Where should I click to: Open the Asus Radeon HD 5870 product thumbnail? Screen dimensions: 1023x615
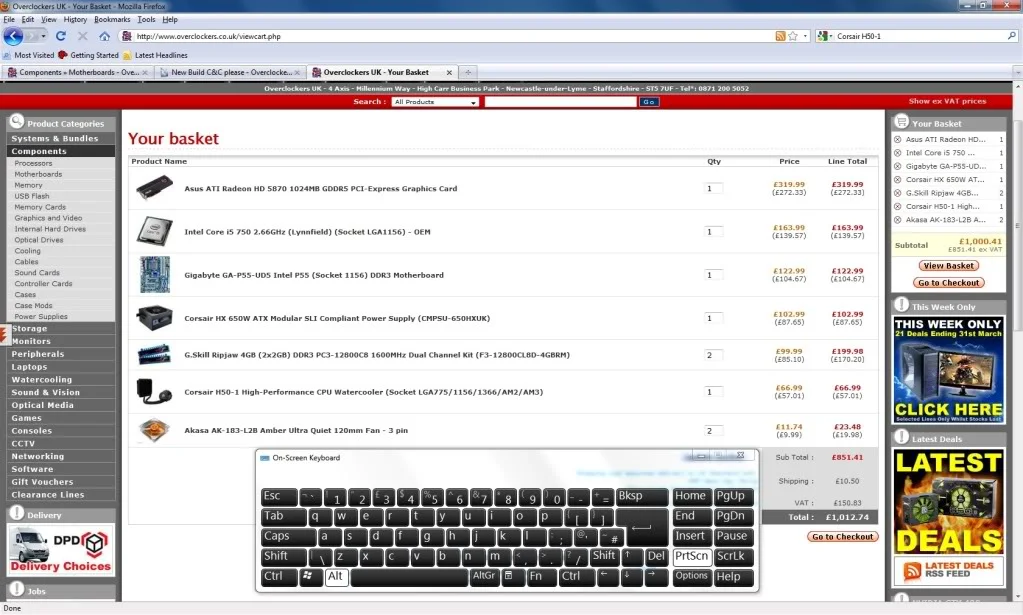pyautogui.click(x=155, y=188)
